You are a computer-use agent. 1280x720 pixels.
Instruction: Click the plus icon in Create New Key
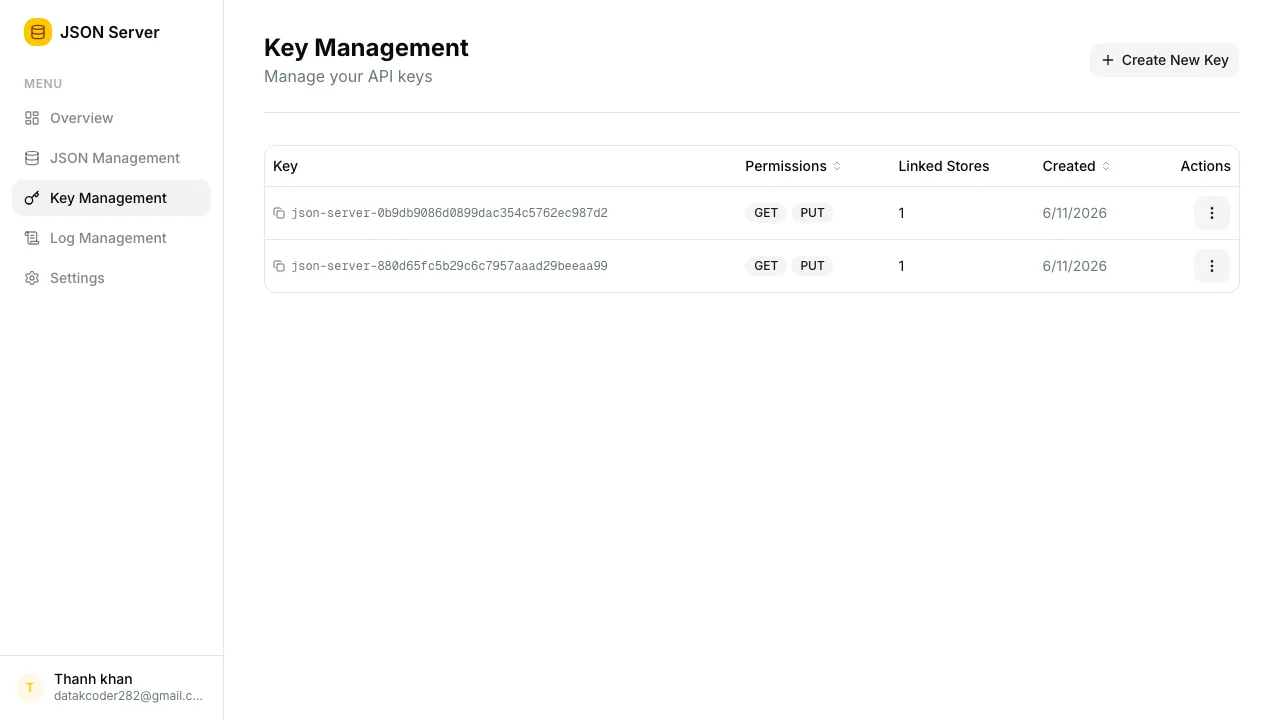tap(1108, 60)
